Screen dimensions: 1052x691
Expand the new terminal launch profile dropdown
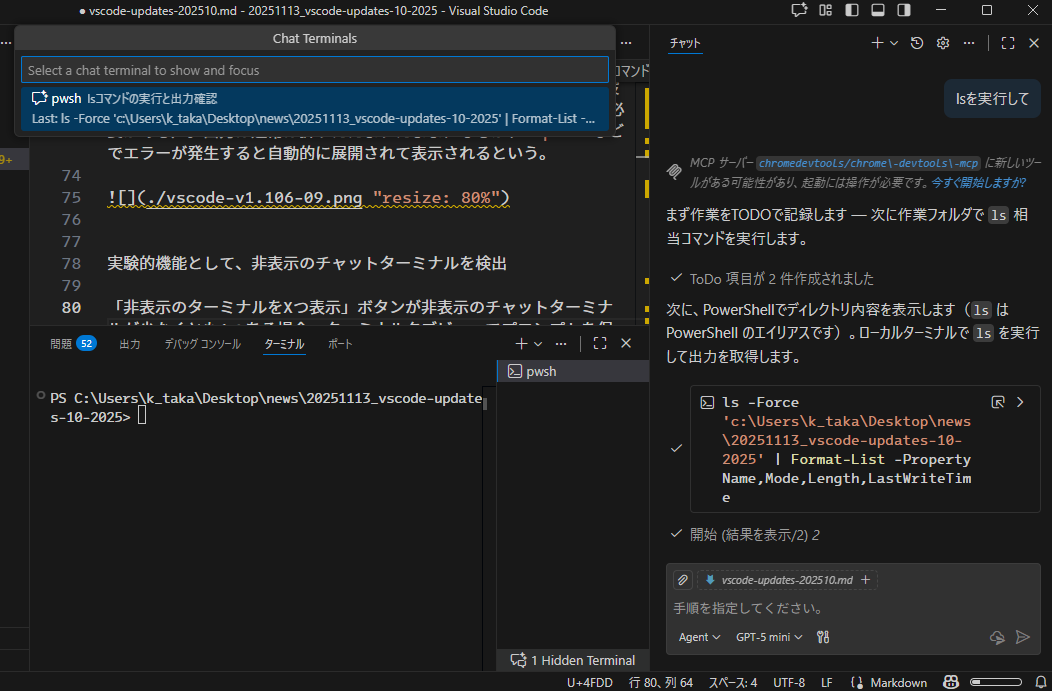(539, 344)
